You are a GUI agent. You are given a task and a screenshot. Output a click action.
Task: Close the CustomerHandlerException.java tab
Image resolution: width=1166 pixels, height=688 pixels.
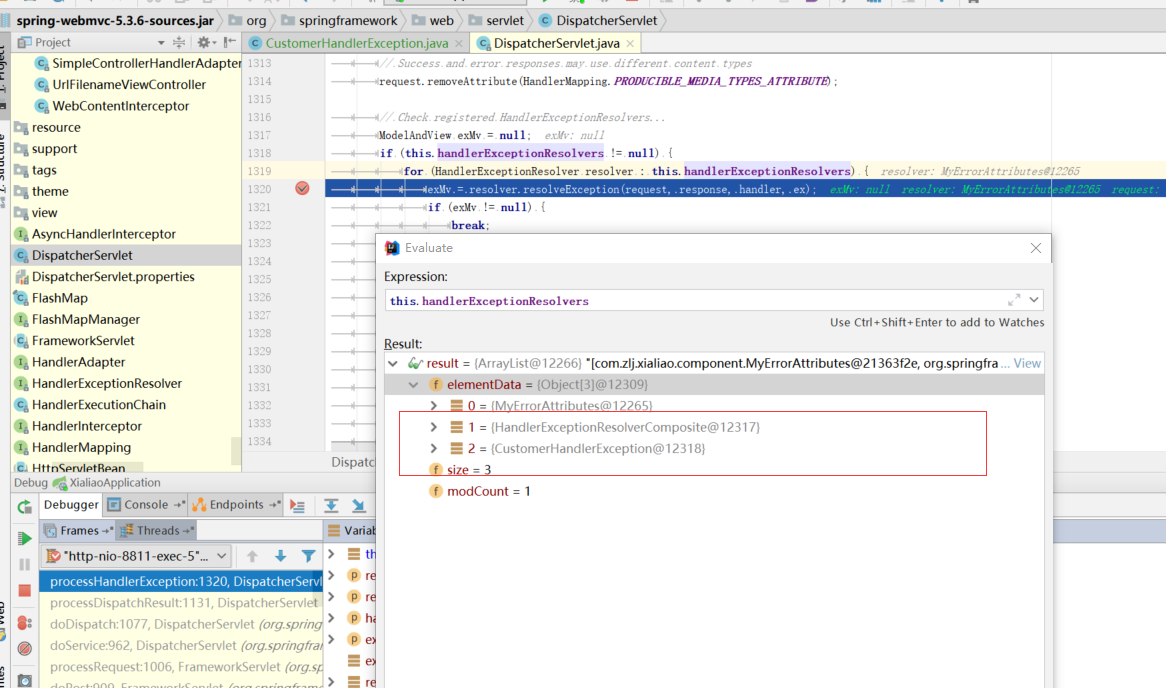[x=459, y=43]
